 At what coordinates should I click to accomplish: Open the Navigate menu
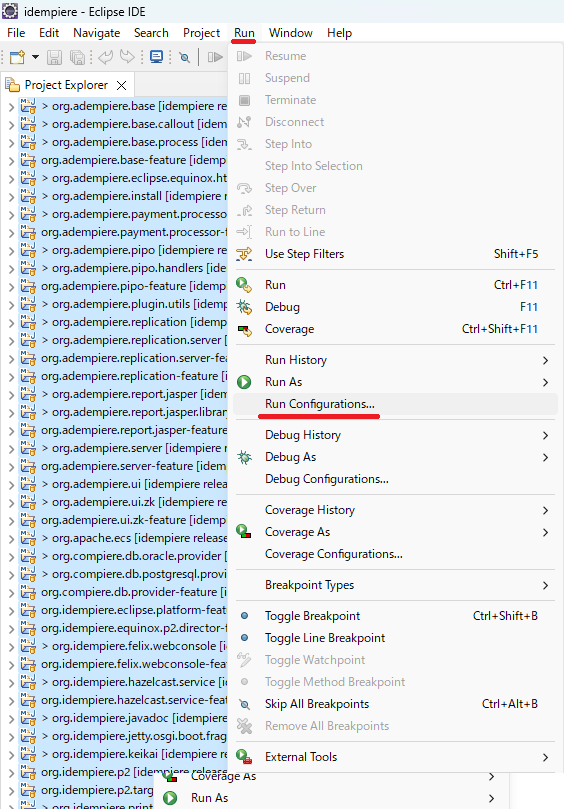(x=96, y=33)
